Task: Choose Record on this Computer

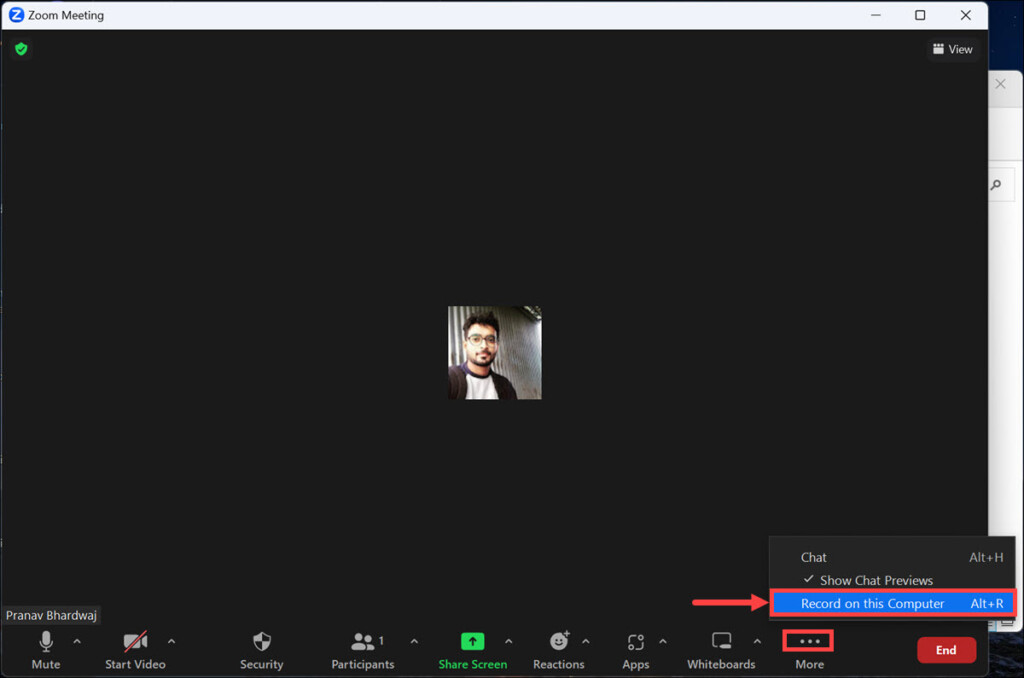Action: coord(872,603)
